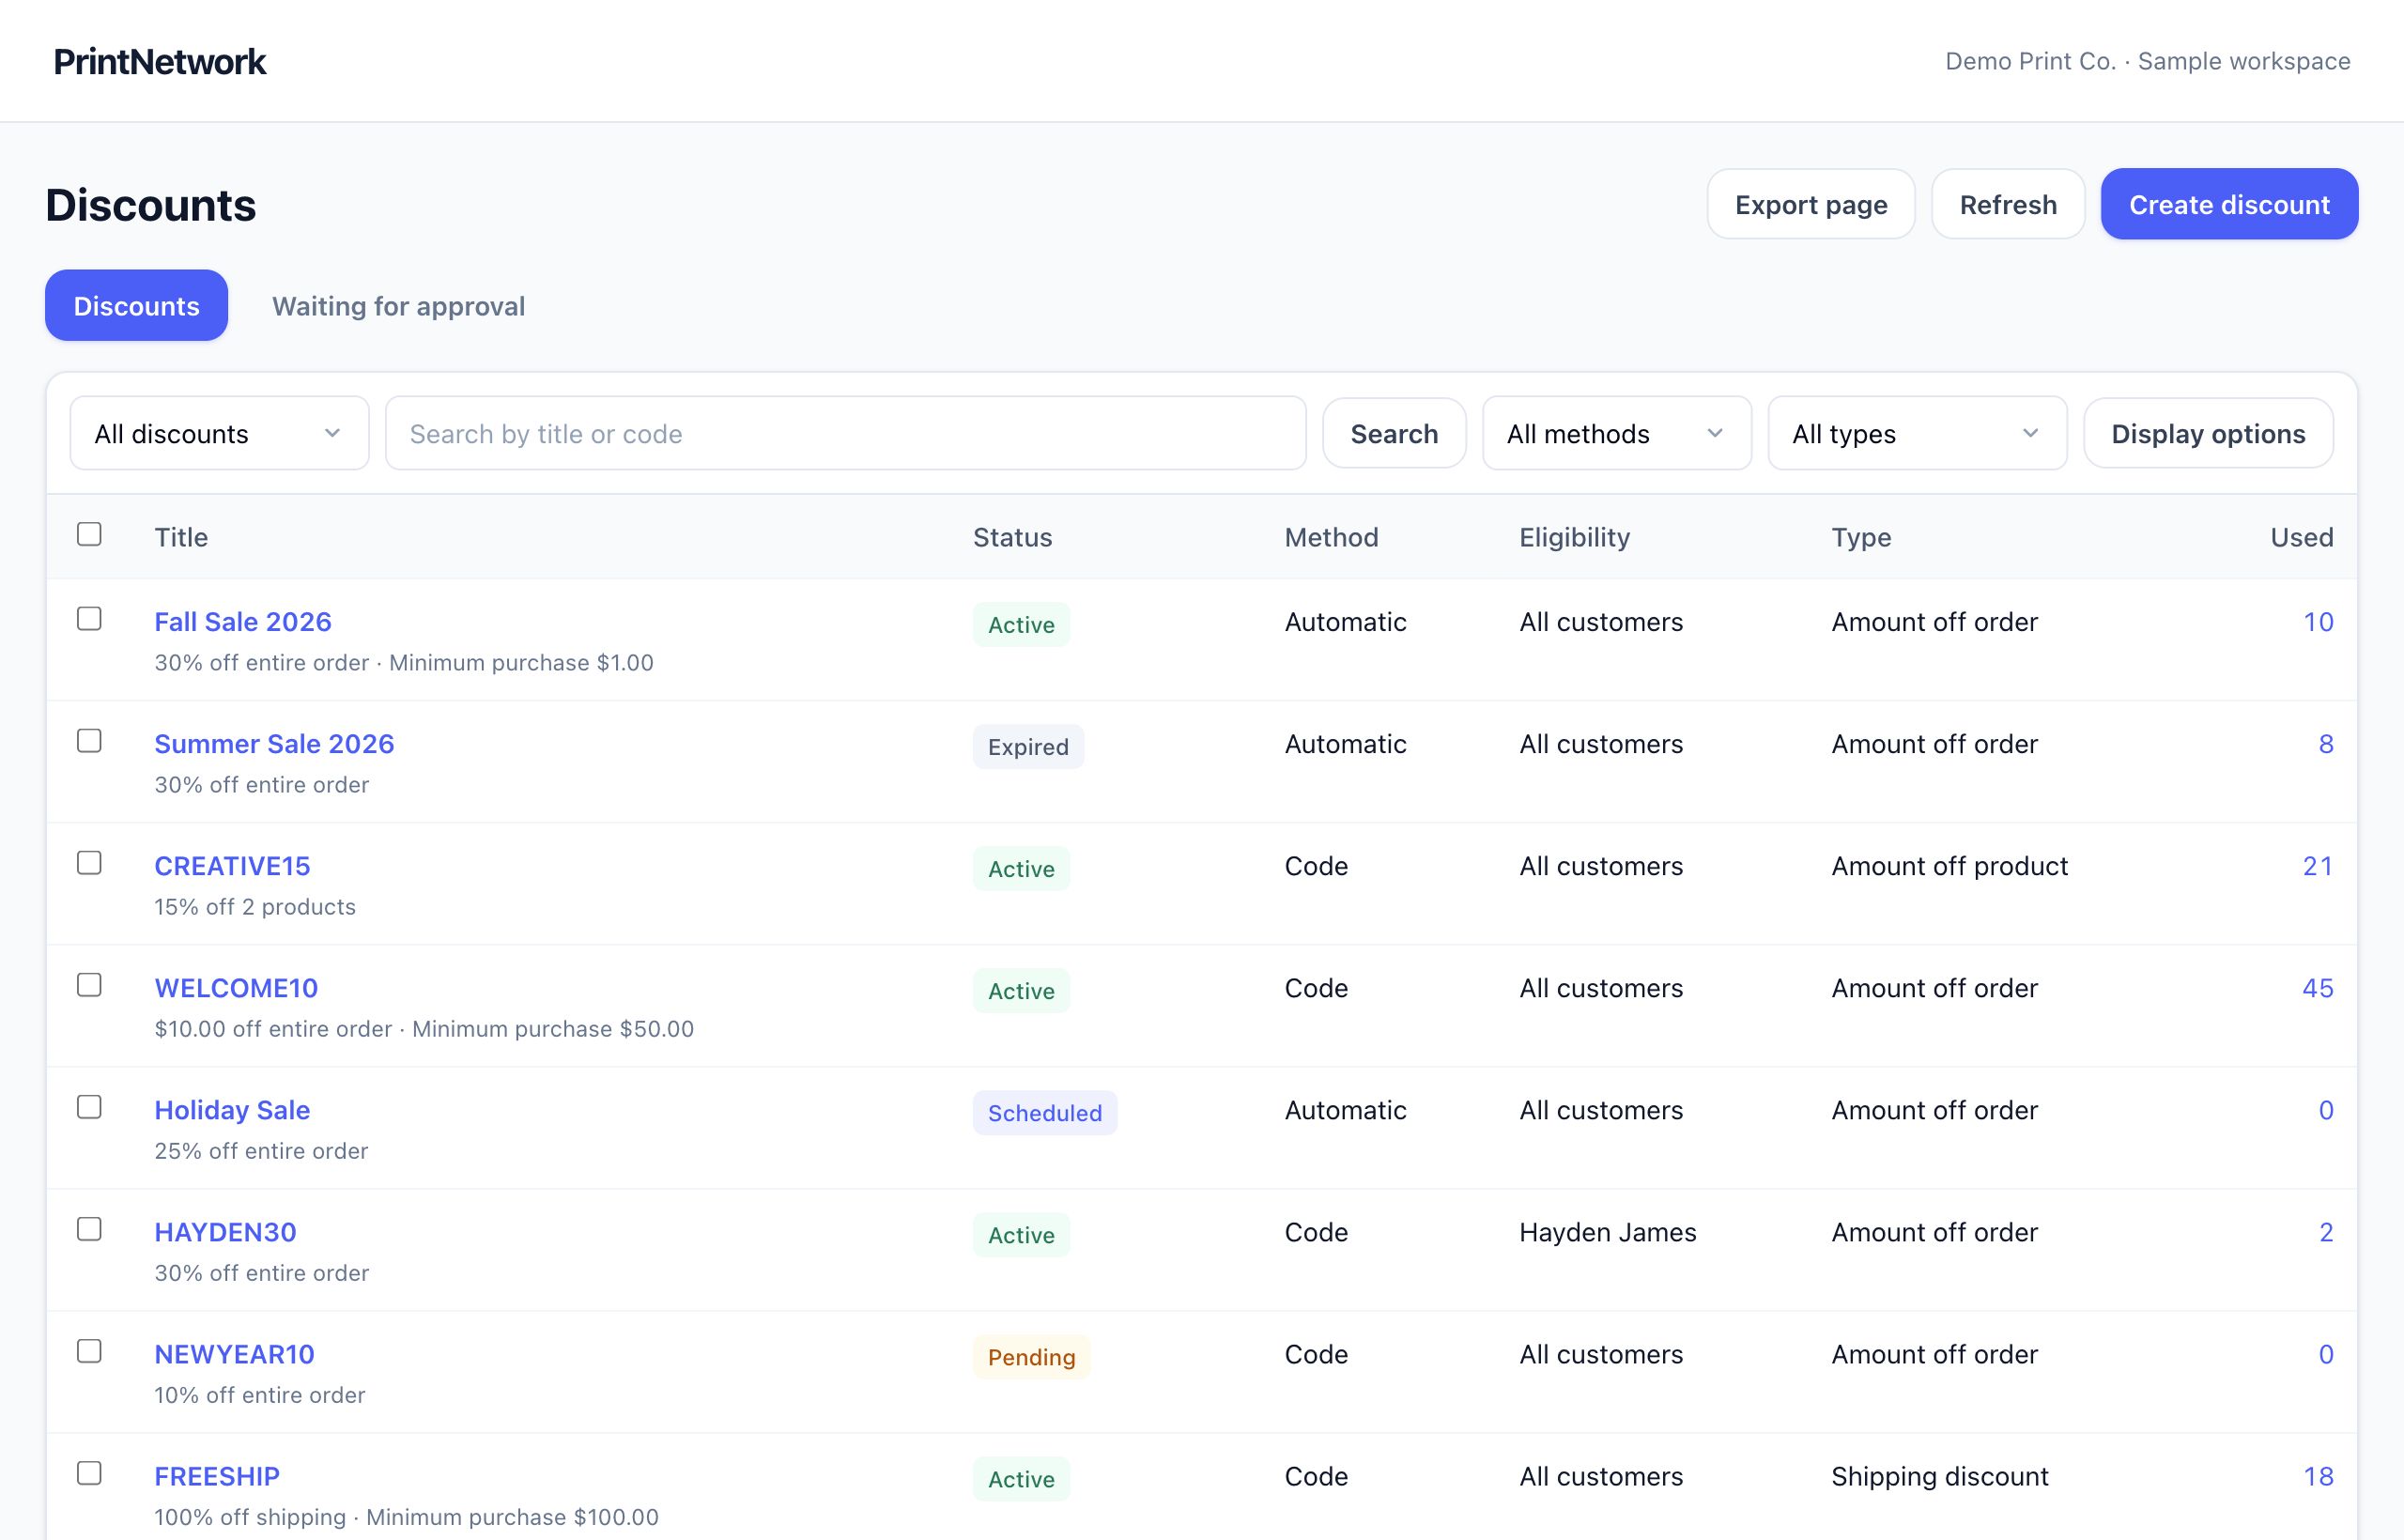Open the HAYDEN30 discount link
2404x1540 pixels.
225,1232
